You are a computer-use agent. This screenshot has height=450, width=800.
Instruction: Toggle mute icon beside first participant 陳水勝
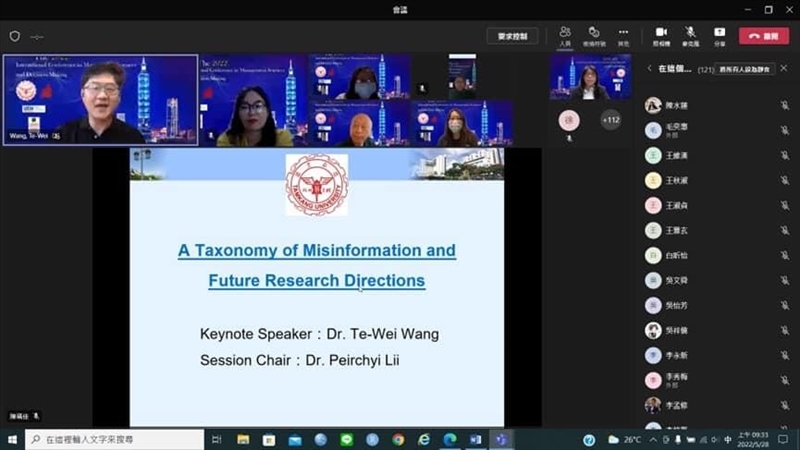pyautogui.click(x=785, y=105)
